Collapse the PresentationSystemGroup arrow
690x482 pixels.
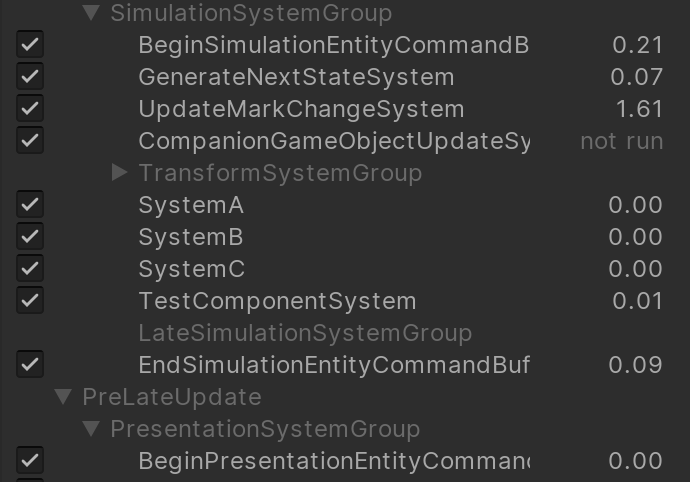92,429
